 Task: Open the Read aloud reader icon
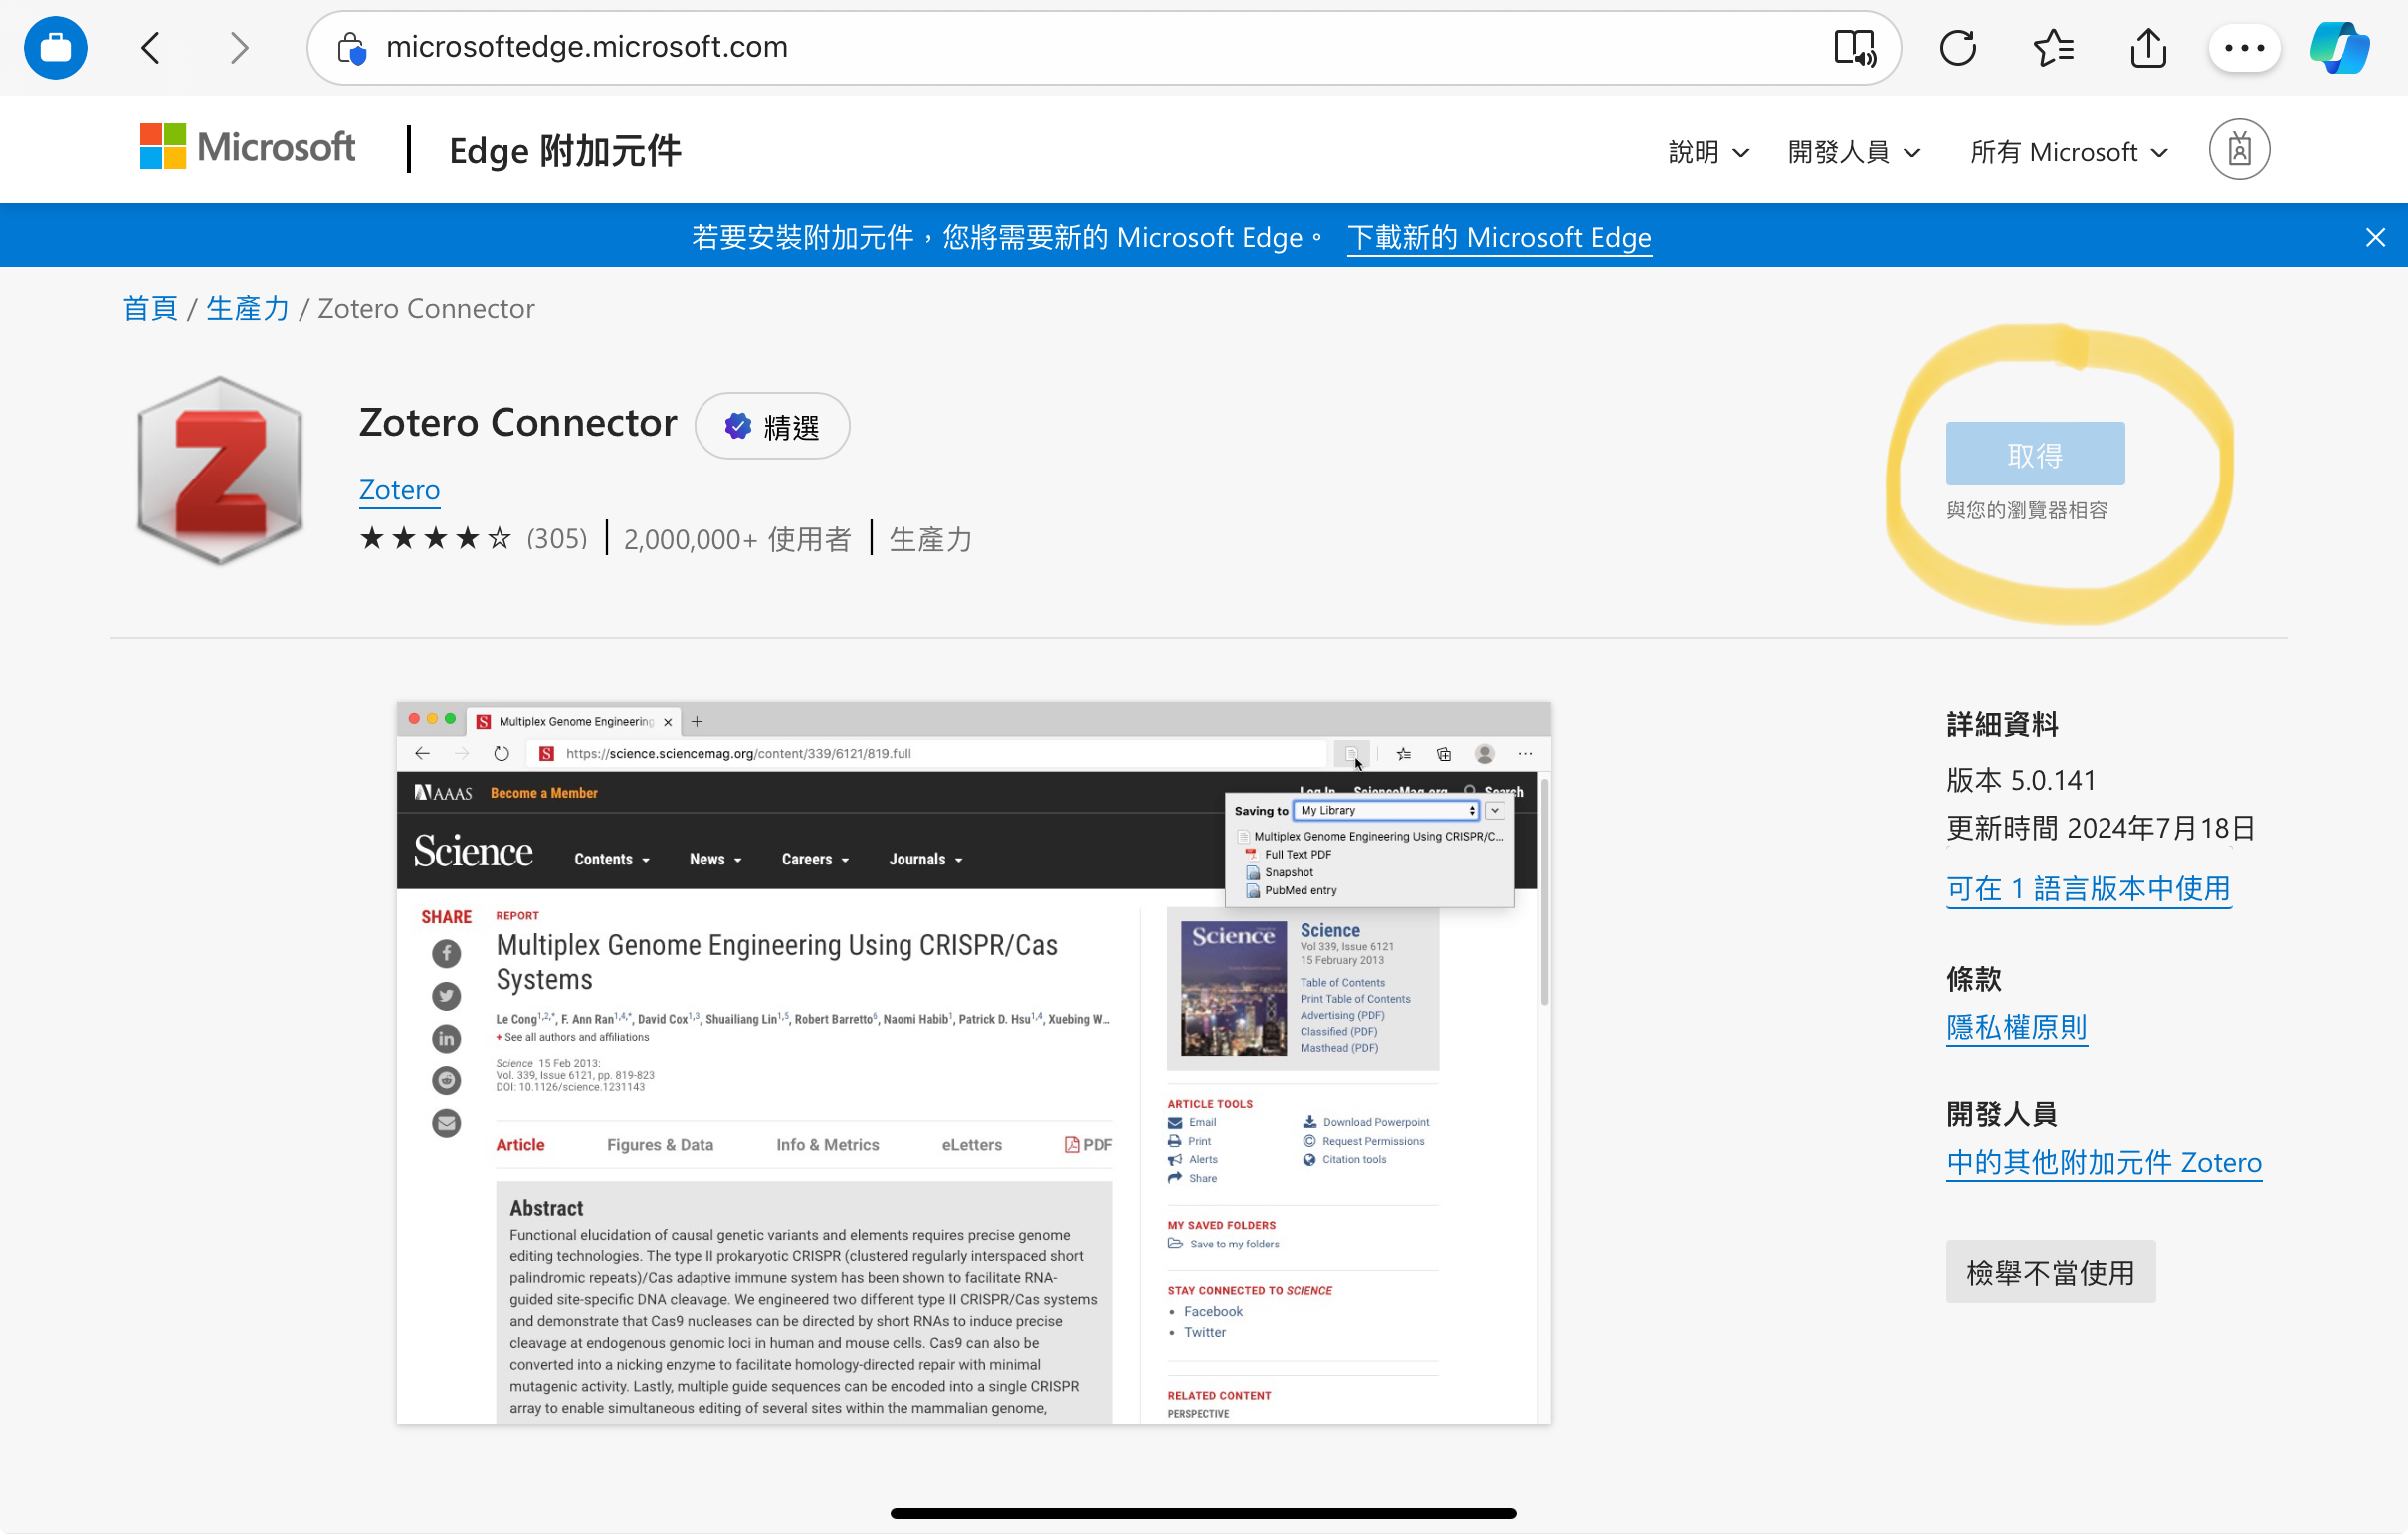(1853, 48)
